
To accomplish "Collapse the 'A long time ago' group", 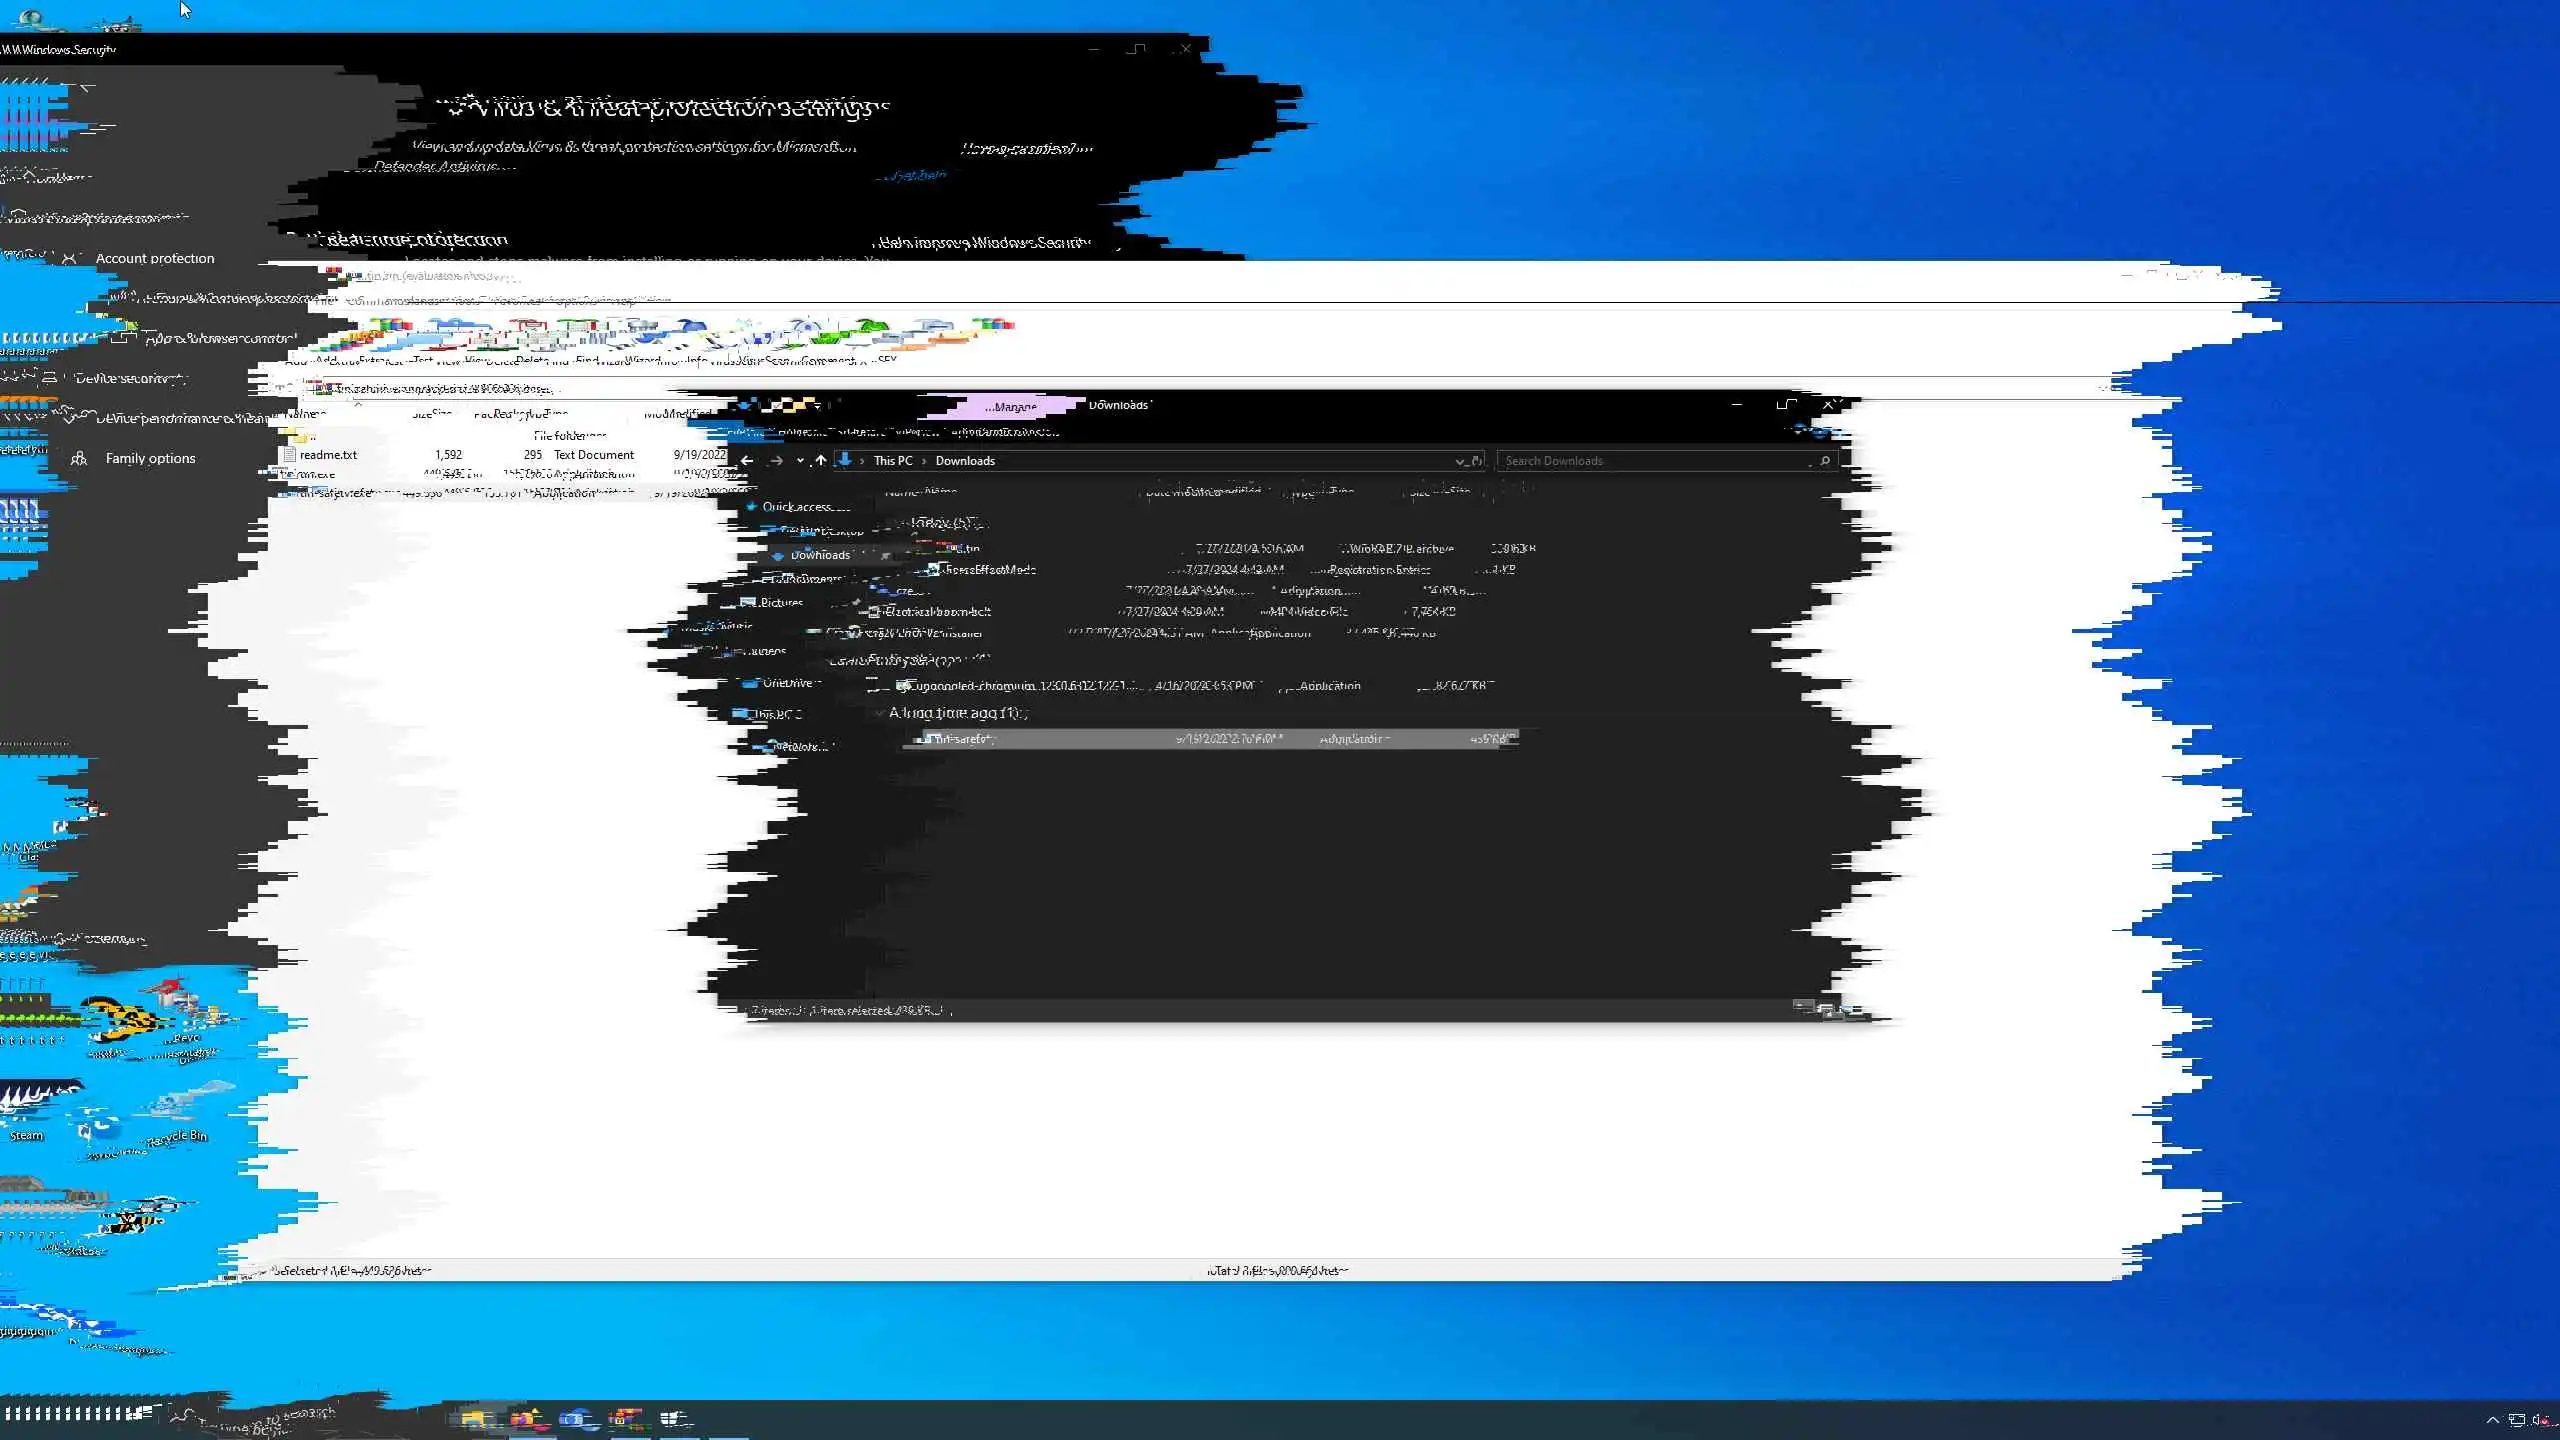I will 879,713.
